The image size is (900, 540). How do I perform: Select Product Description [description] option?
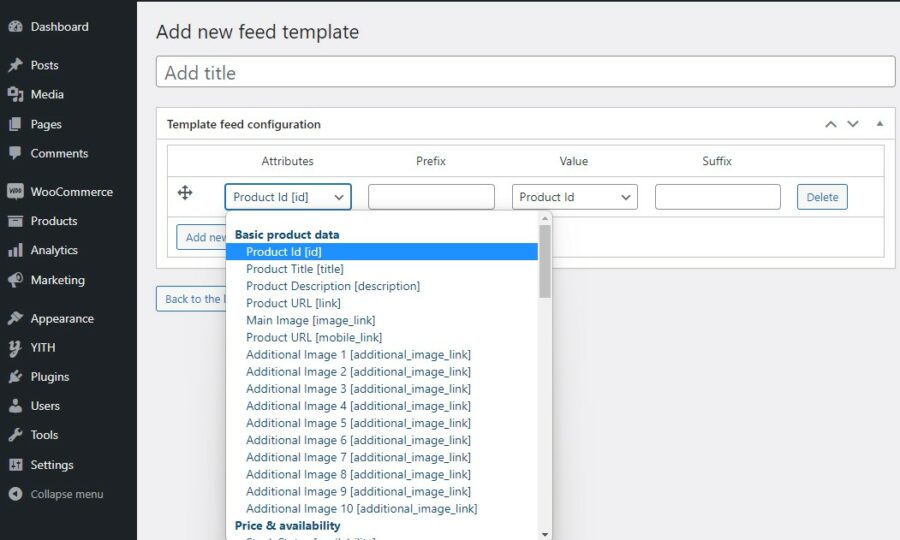pyautogui.click(x=382, y=286)
